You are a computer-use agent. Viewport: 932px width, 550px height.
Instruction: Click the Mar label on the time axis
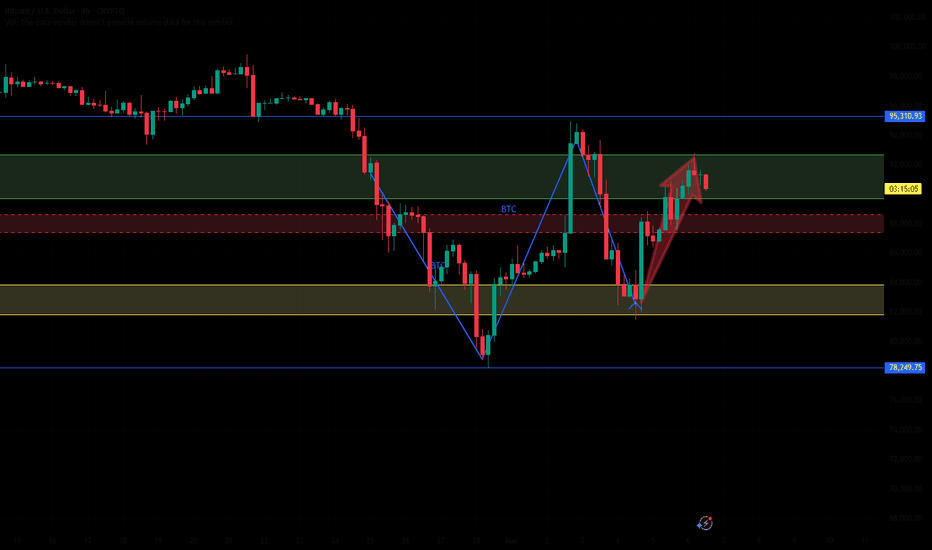pyautogui.click(x=511, y=540)
